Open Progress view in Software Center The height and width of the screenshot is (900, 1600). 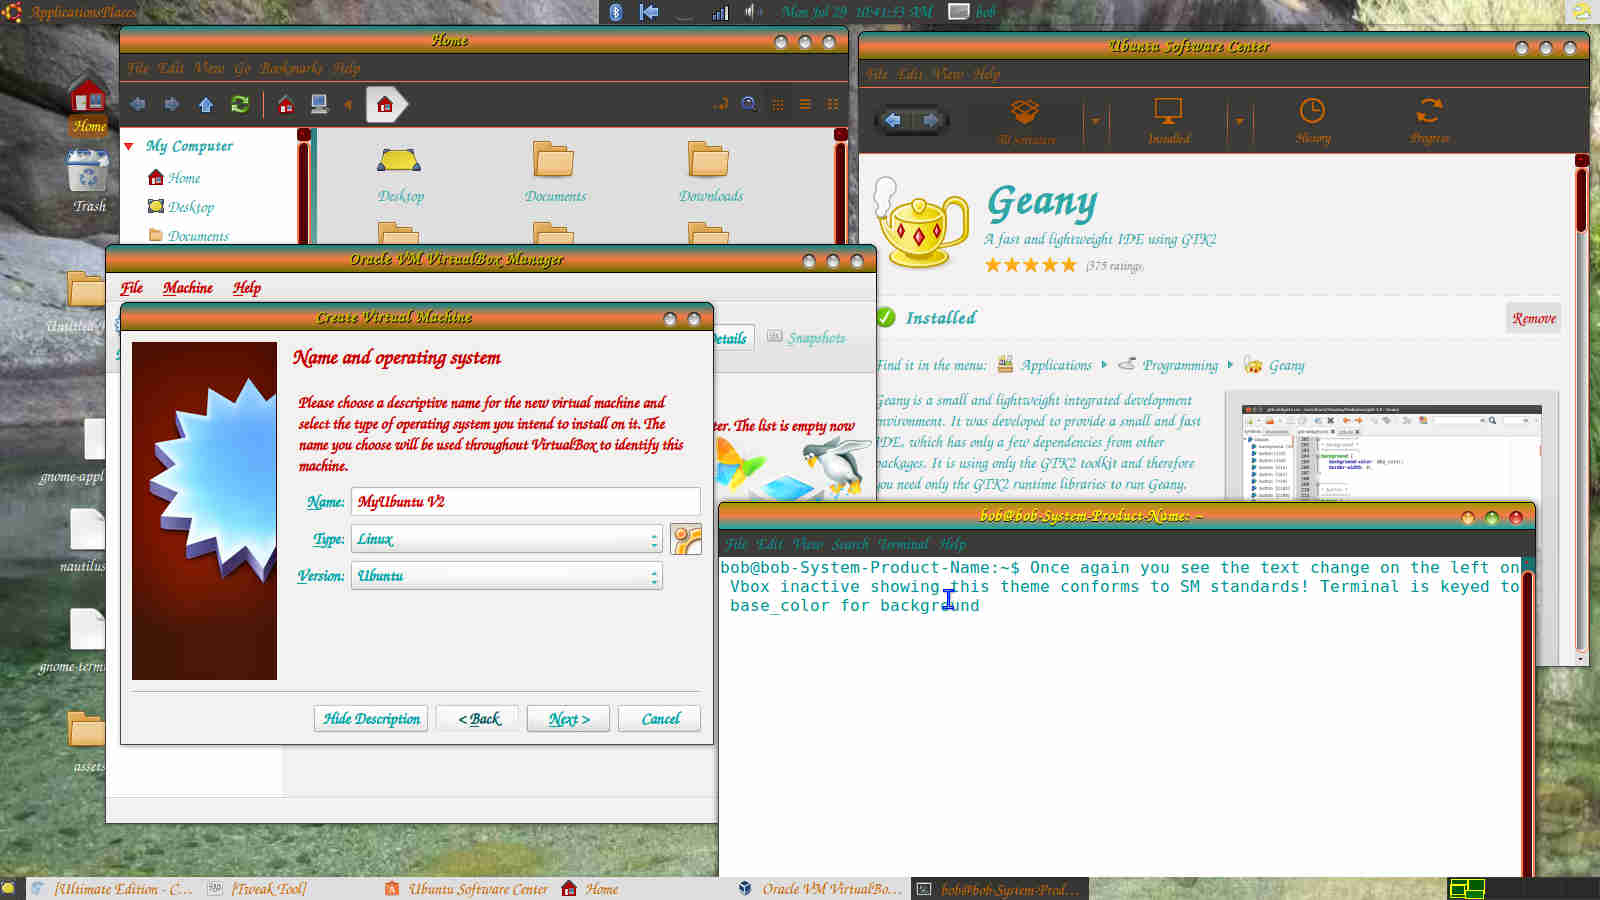(1430, 121)
